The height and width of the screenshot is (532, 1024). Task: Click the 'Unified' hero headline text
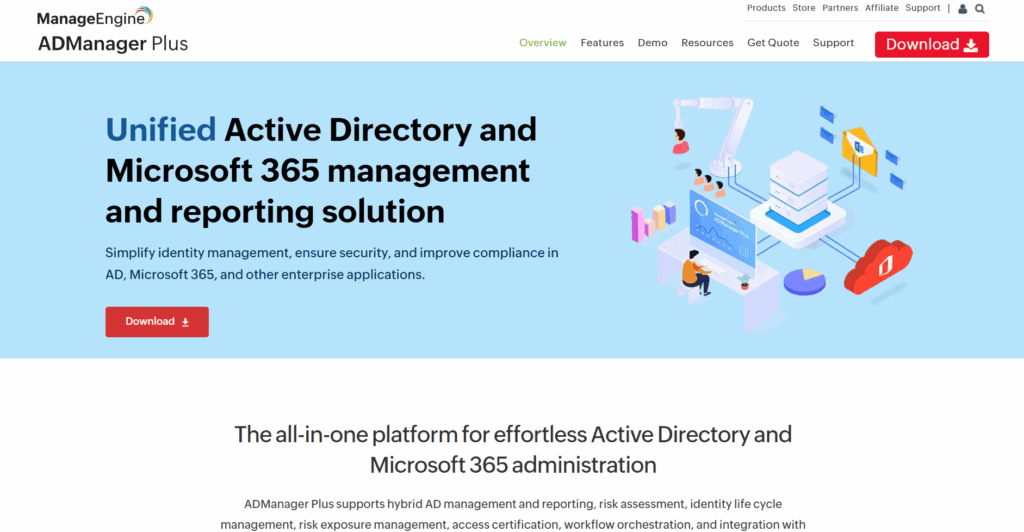point(161,129)
